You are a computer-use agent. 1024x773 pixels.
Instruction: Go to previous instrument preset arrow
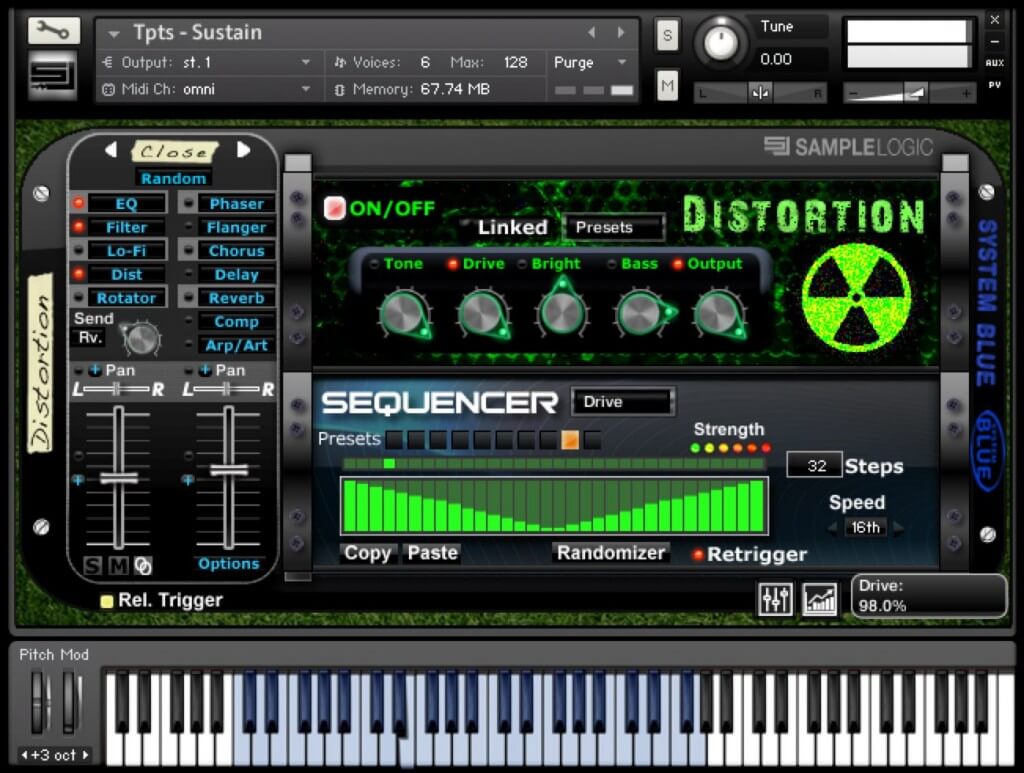coord(592,32)
